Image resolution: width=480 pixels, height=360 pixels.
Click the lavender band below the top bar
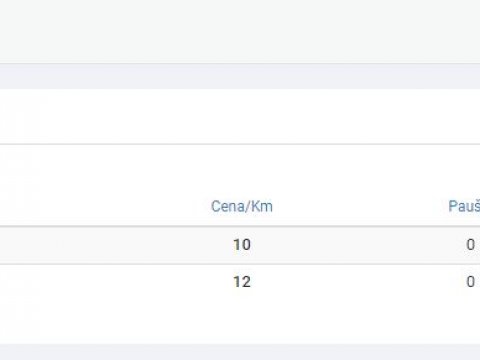240,76
